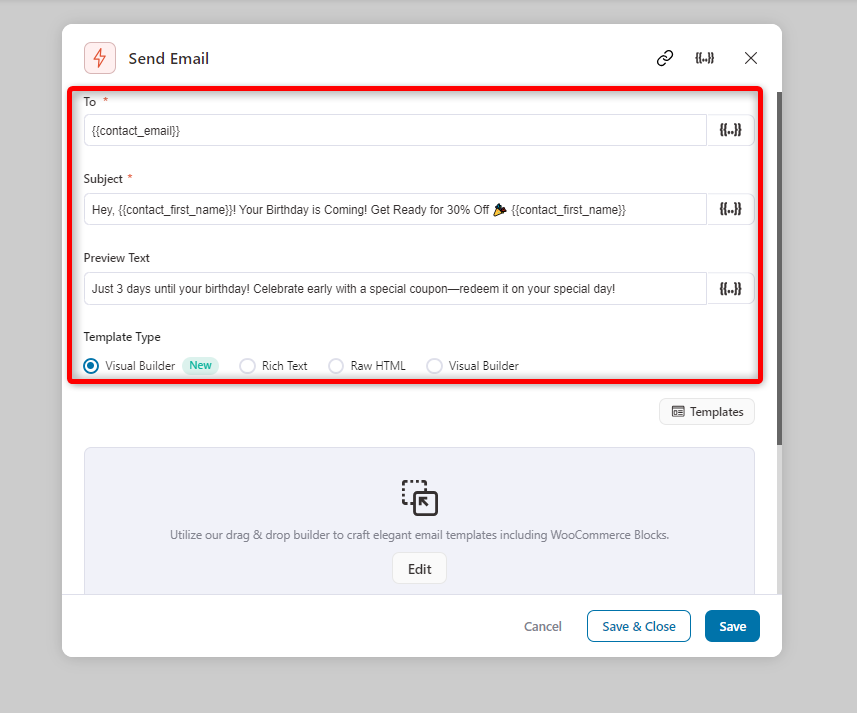Open merge tags icon in the dialog header
The width and height of the screenshot is (857, 713).
point(705,58)
